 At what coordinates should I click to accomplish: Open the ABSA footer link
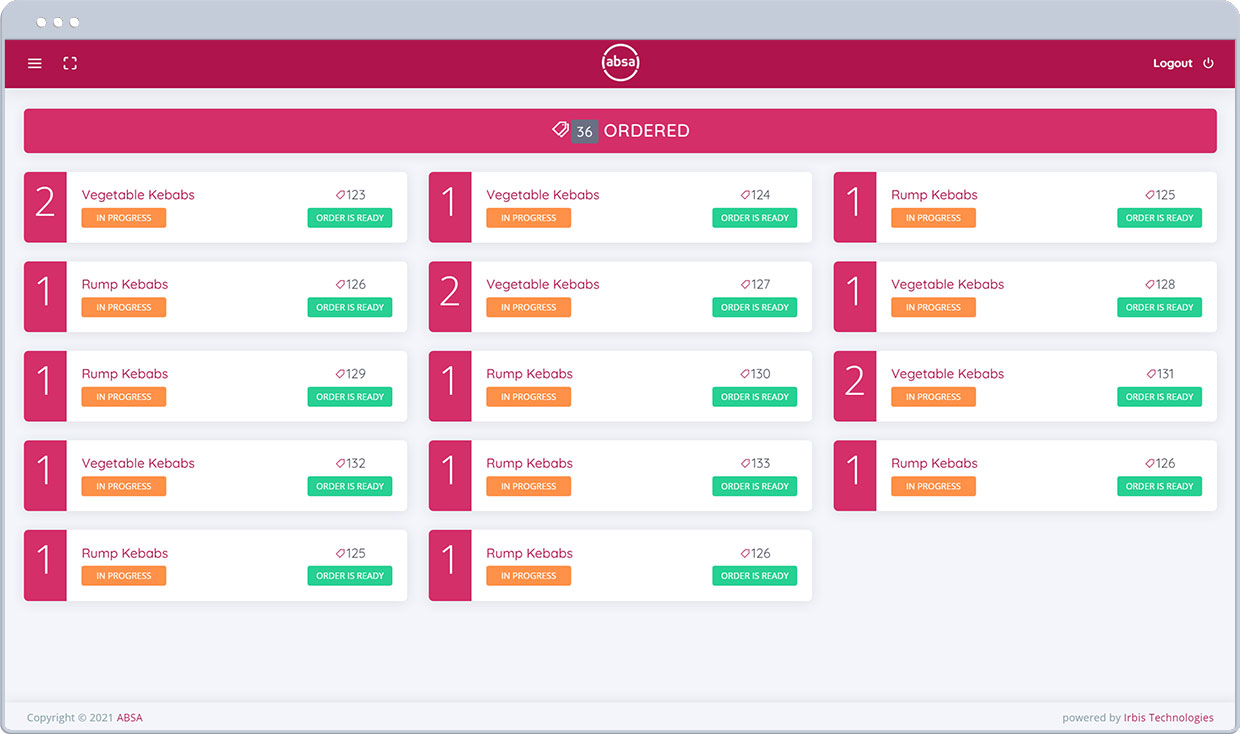[129, 717]
